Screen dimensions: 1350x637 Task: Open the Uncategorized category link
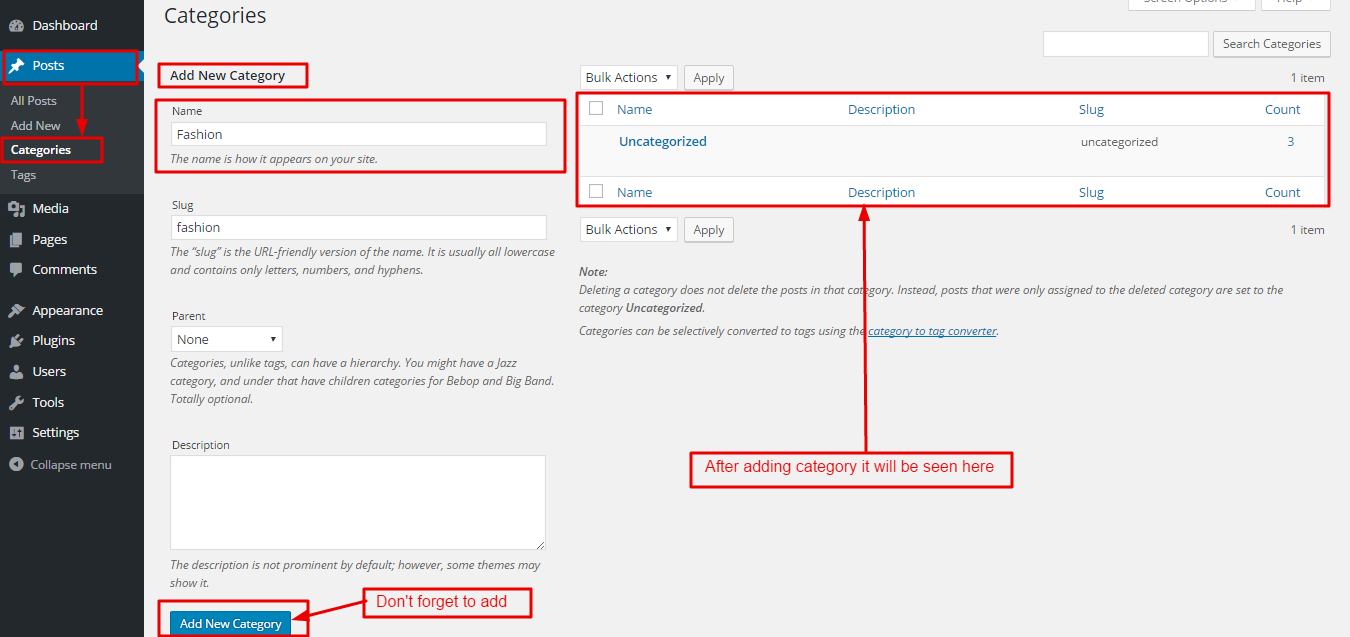point(663,142)
